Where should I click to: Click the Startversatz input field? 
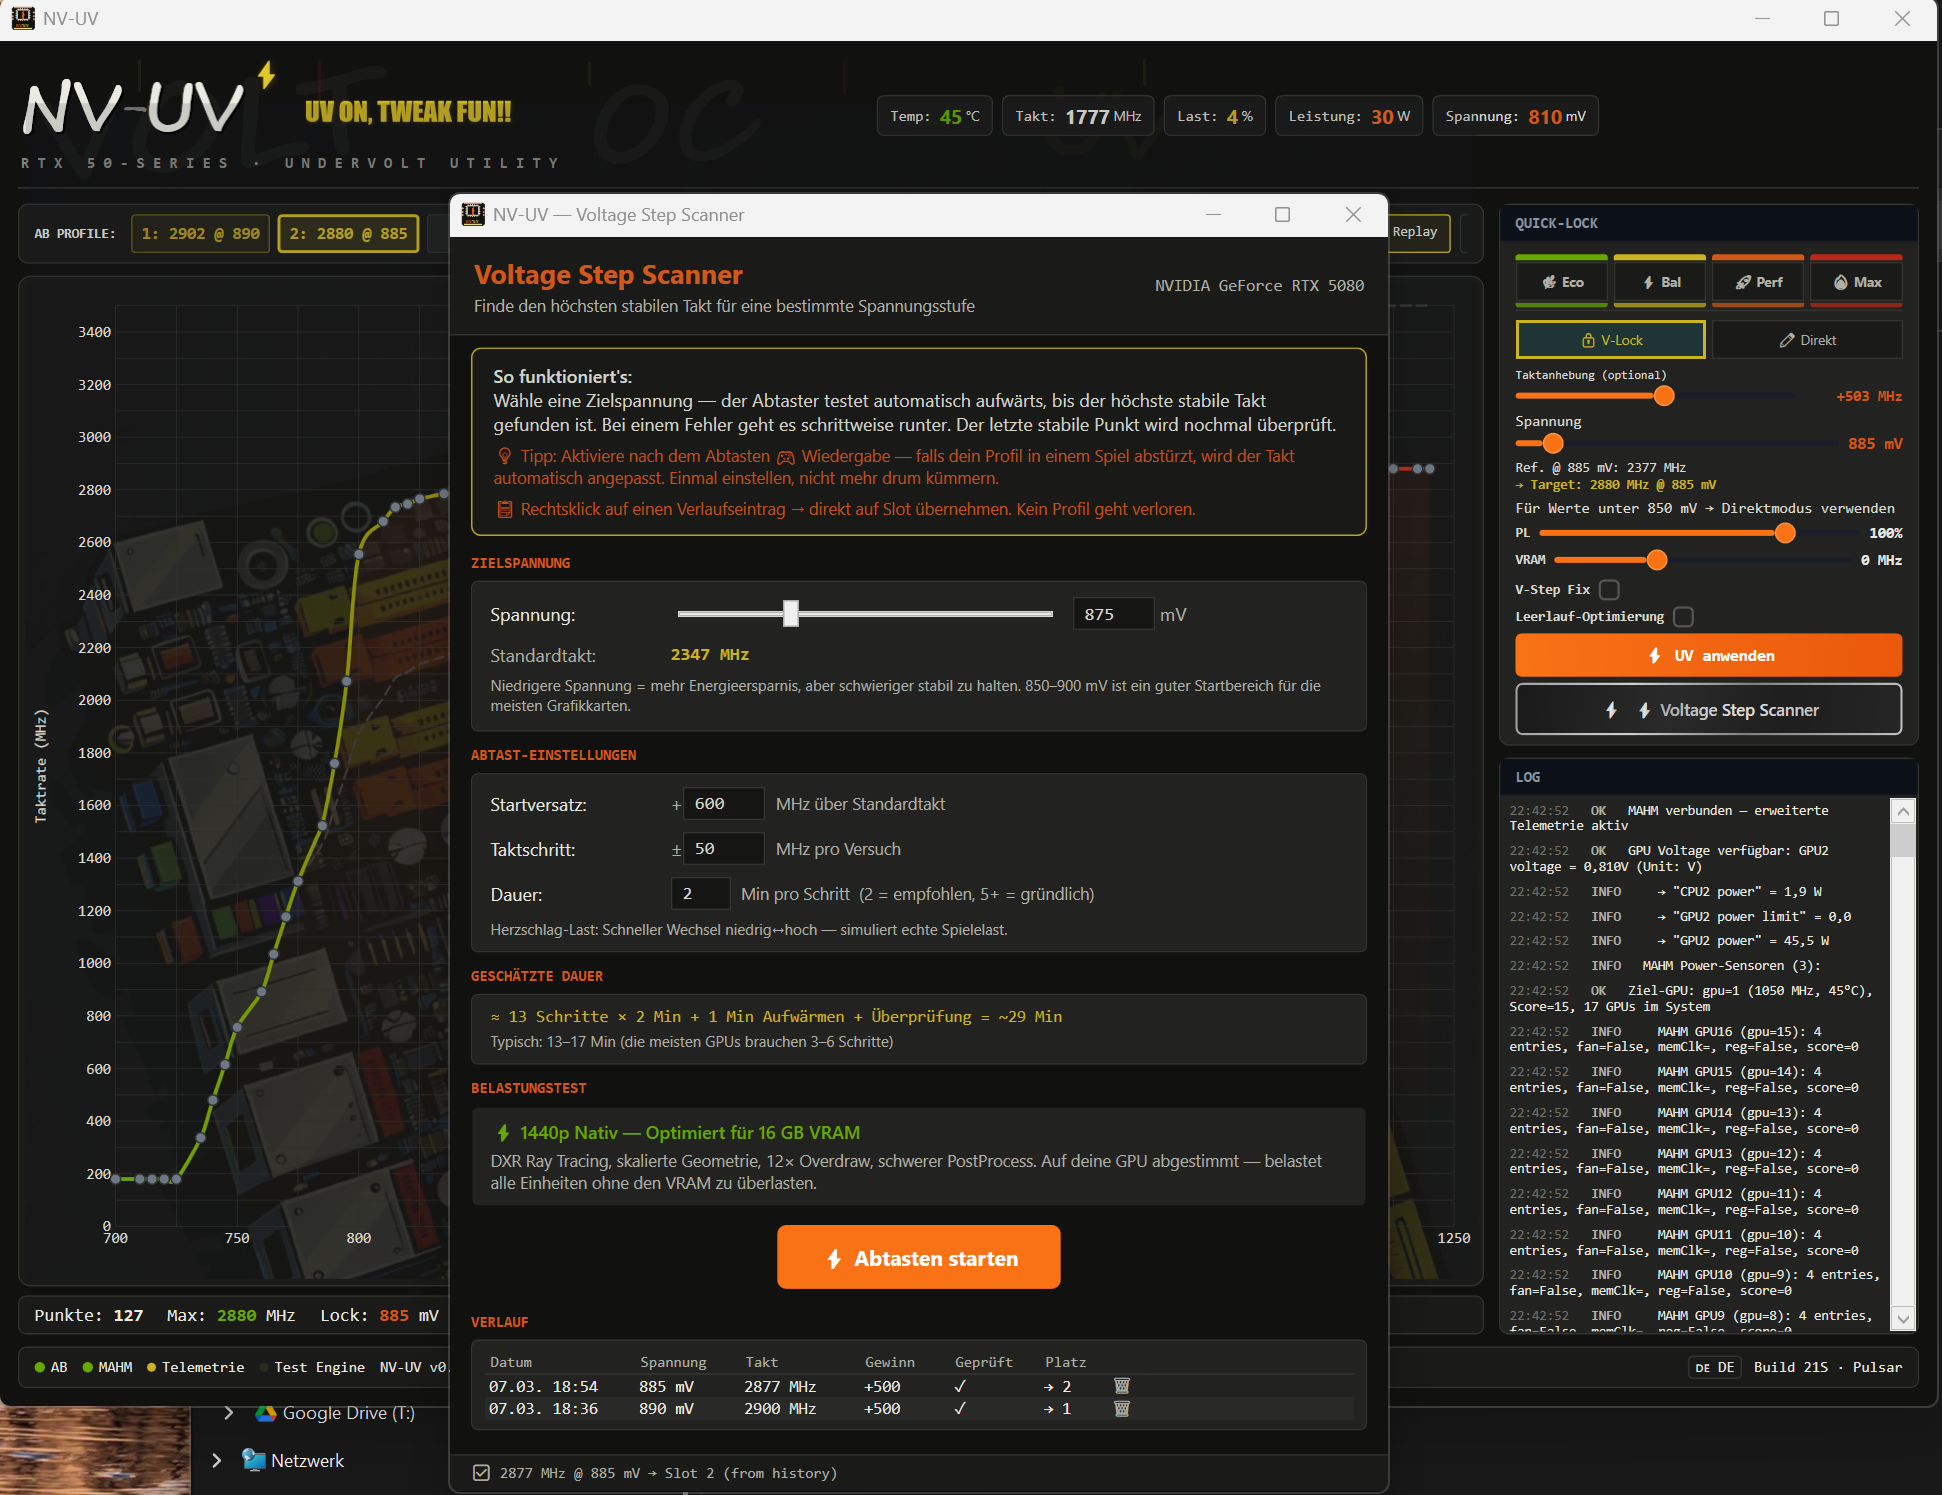coord(723,804)
